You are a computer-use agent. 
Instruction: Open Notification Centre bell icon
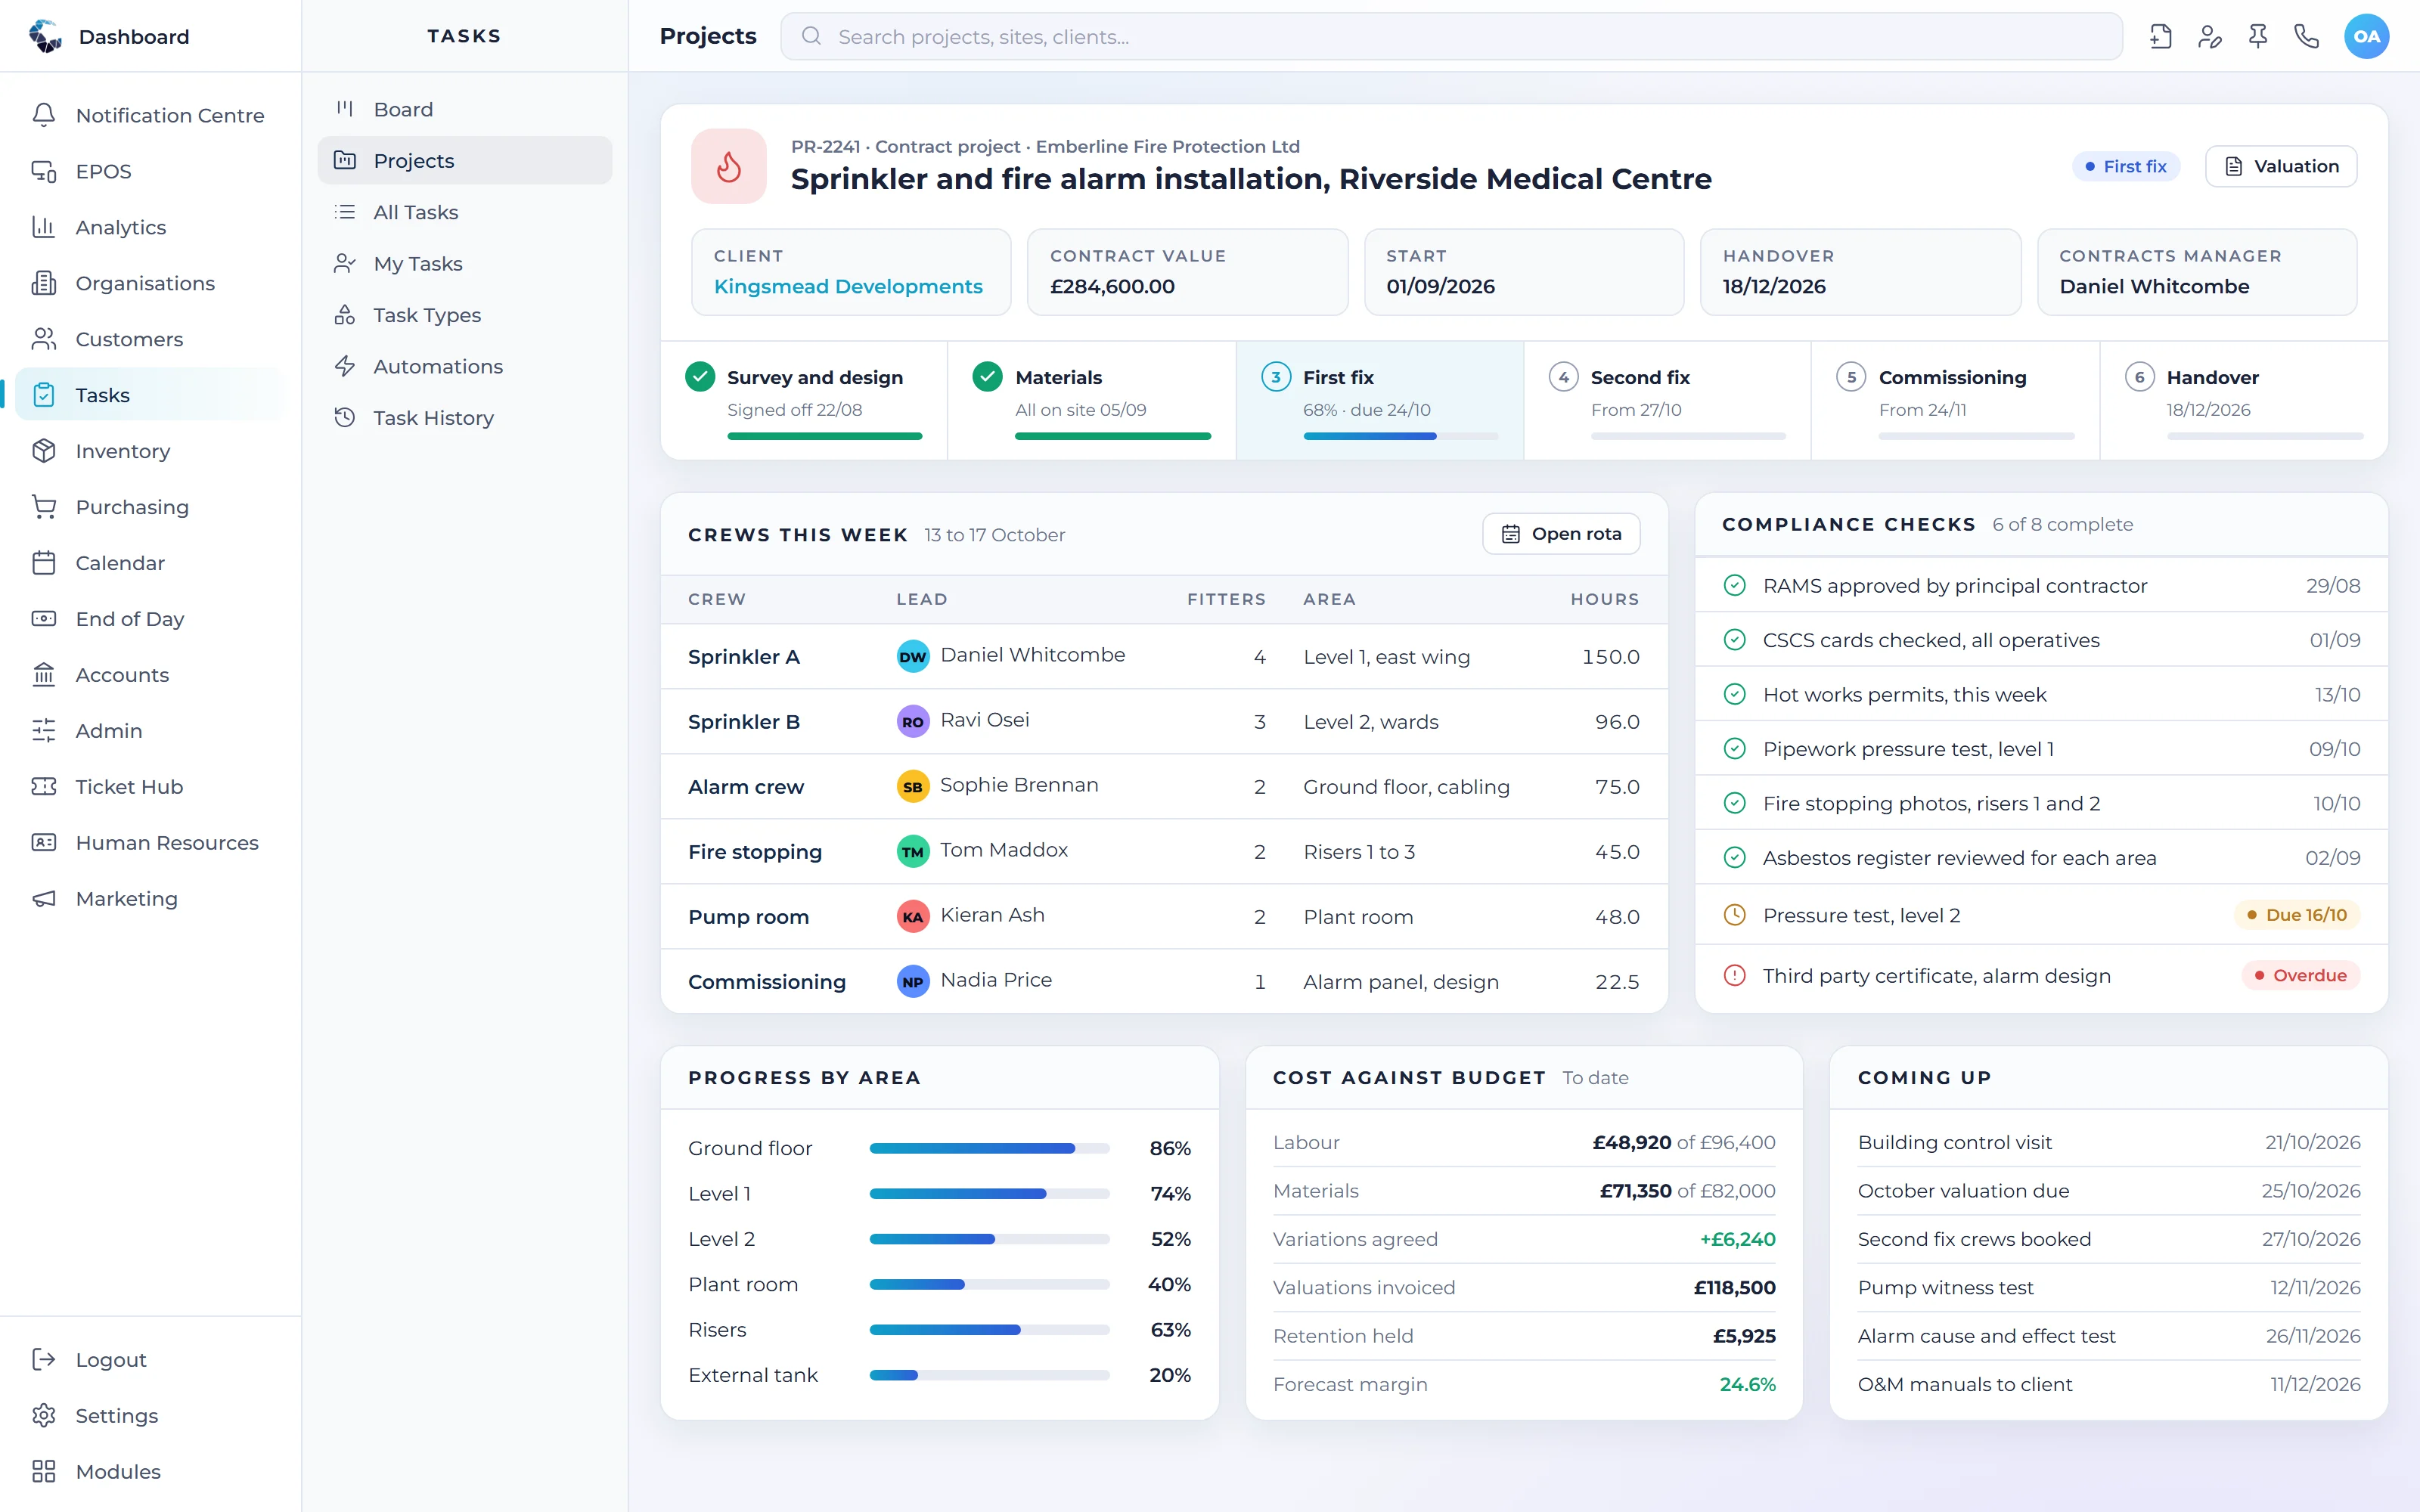click(x=44, y=115)
